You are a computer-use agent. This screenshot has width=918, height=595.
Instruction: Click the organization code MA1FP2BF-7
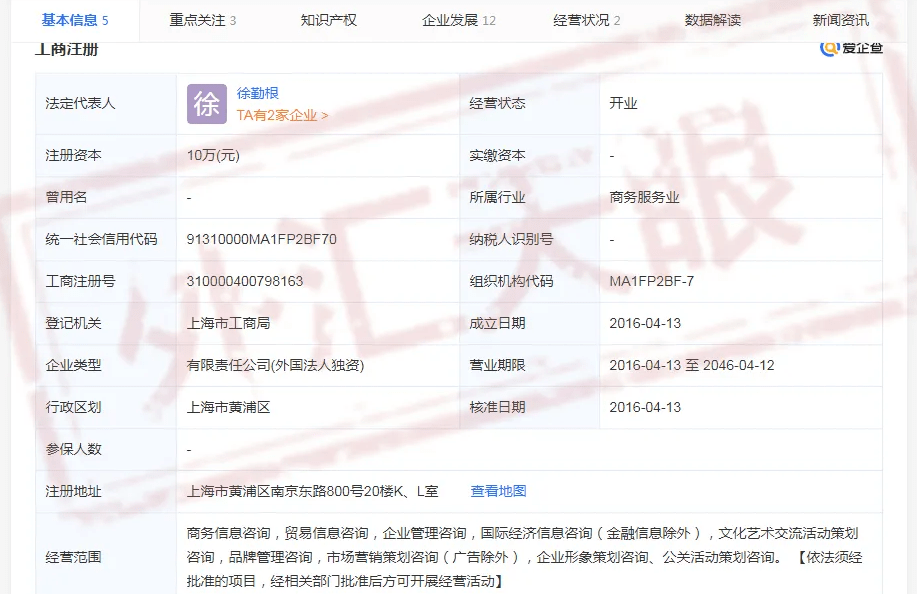coord(651,281)
